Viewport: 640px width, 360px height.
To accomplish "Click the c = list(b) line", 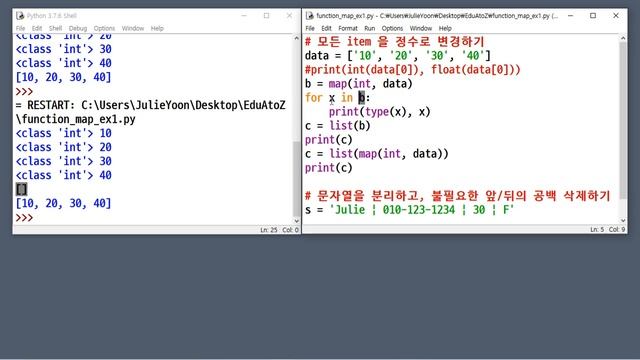I will click(338, 126).
